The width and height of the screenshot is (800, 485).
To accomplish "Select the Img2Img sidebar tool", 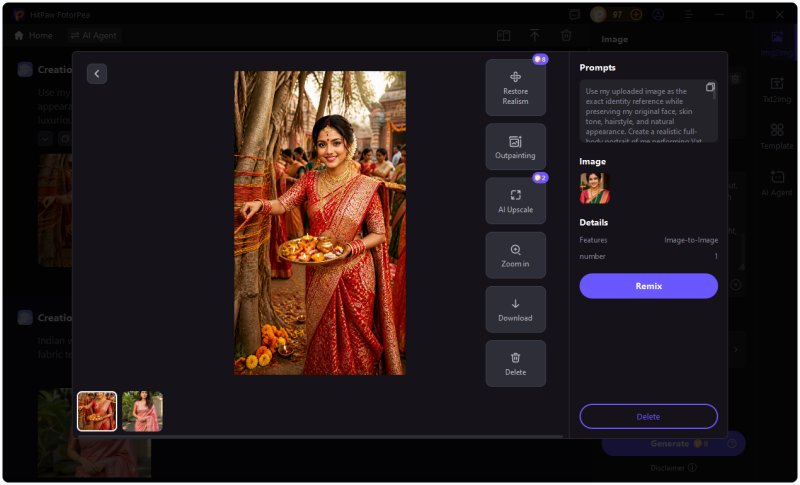I will [x=777, y=43].
